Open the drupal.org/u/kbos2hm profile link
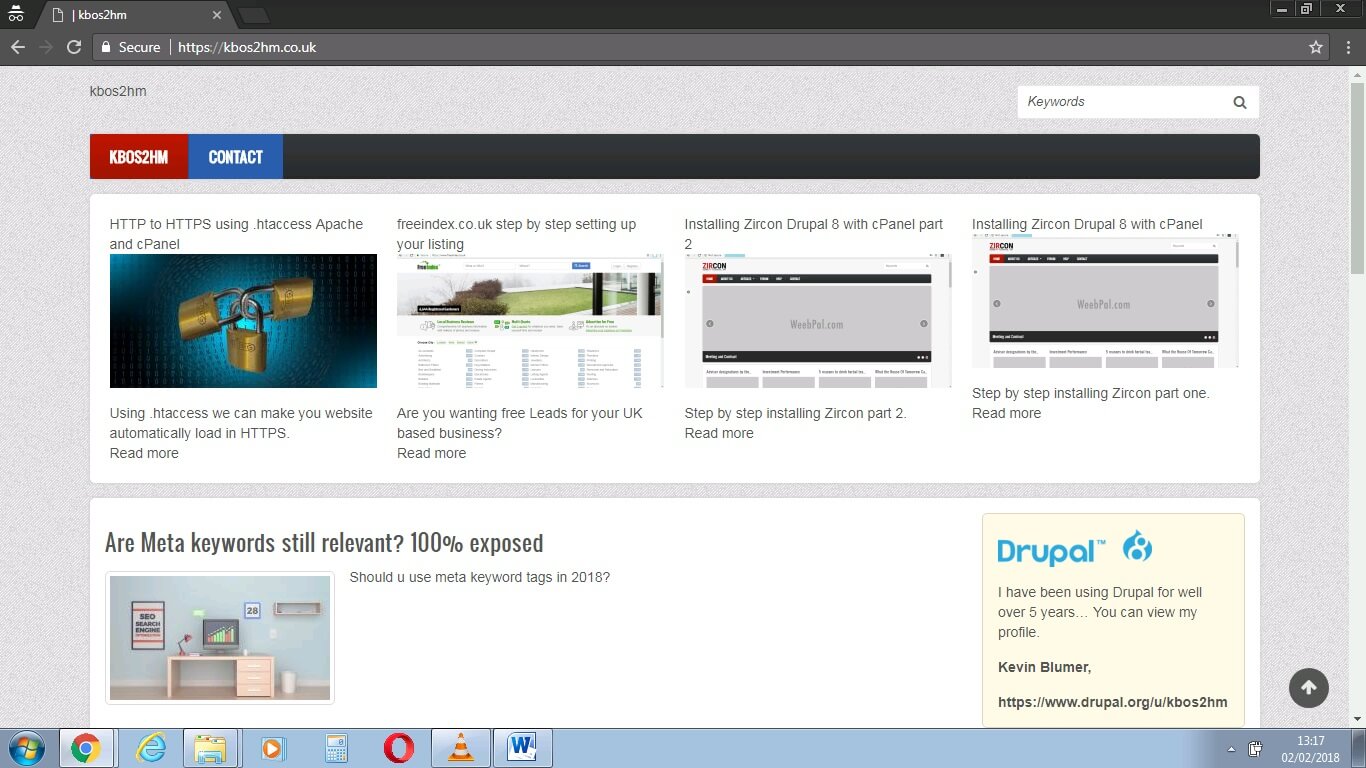The image size is (1366, 768). tap(1112, 702)
